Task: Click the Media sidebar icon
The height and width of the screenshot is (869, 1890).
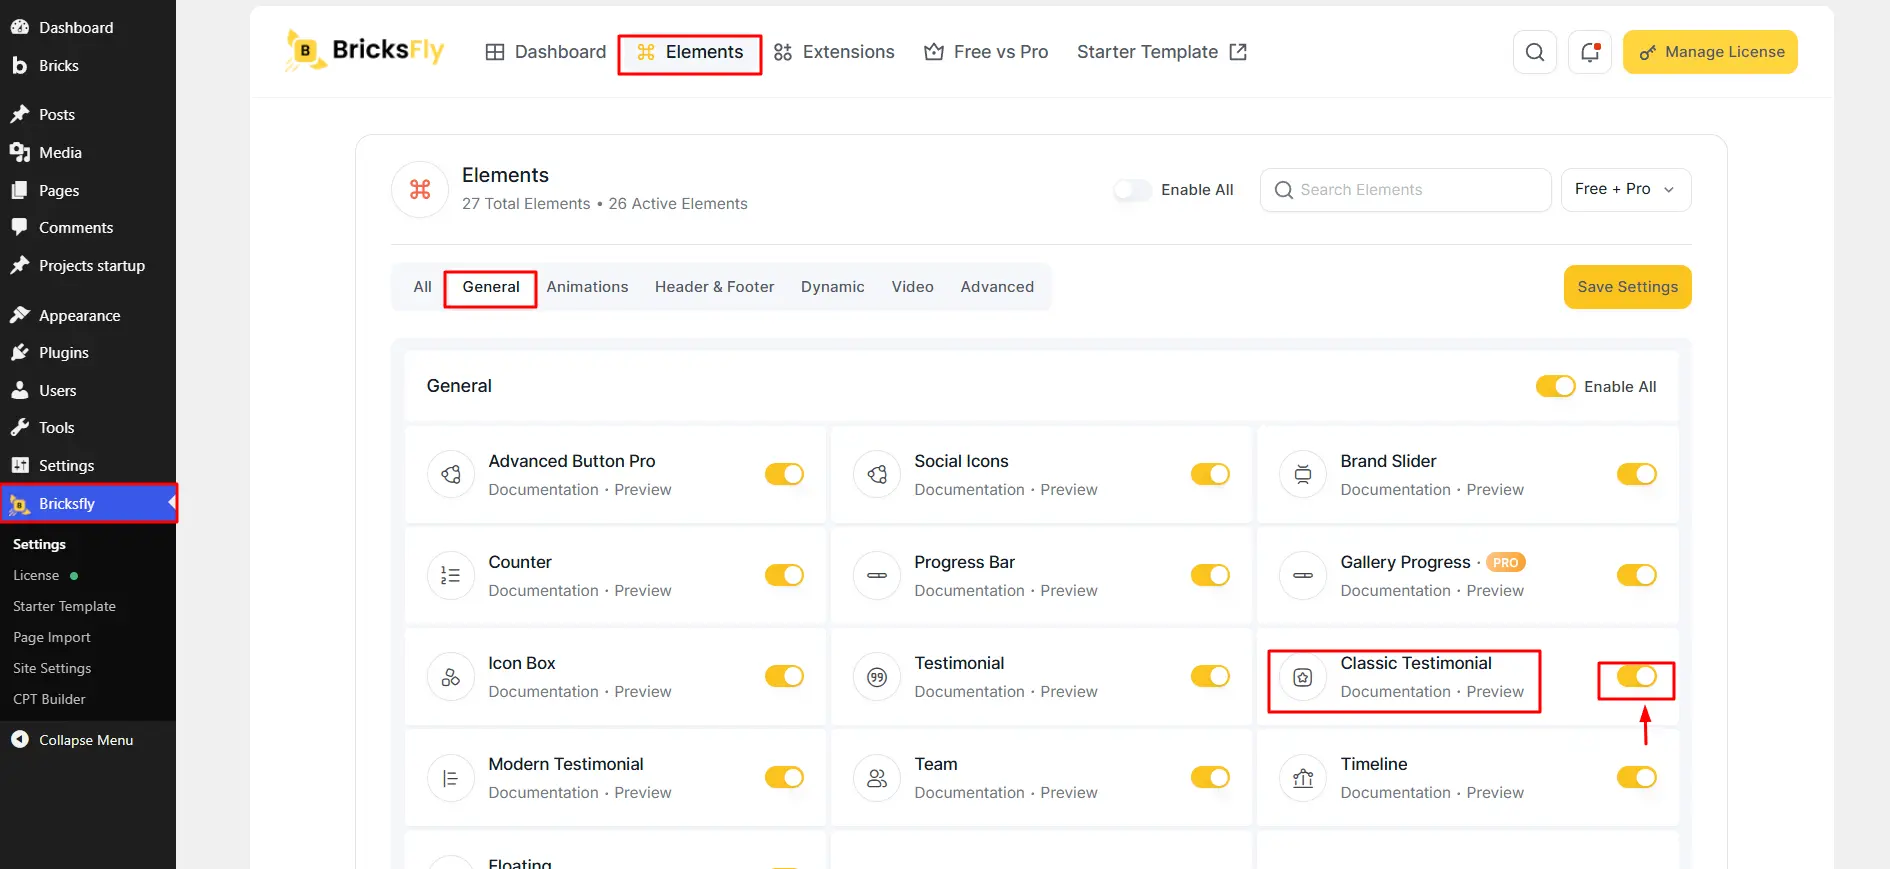Action: 20,152
